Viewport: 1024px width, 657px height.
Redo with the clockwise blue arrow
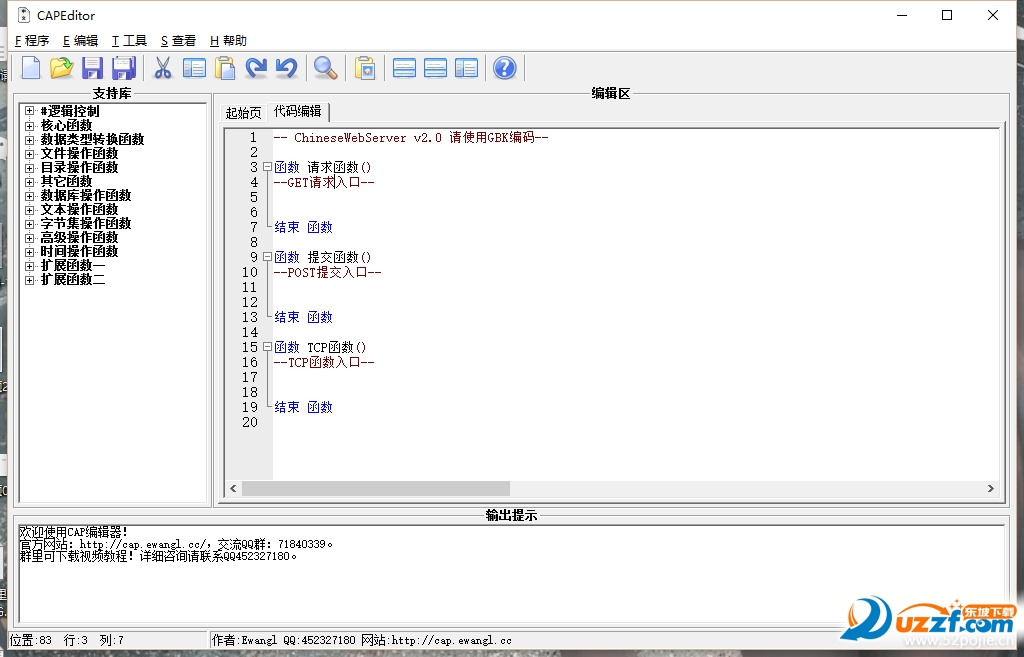[x=256, y=68]
